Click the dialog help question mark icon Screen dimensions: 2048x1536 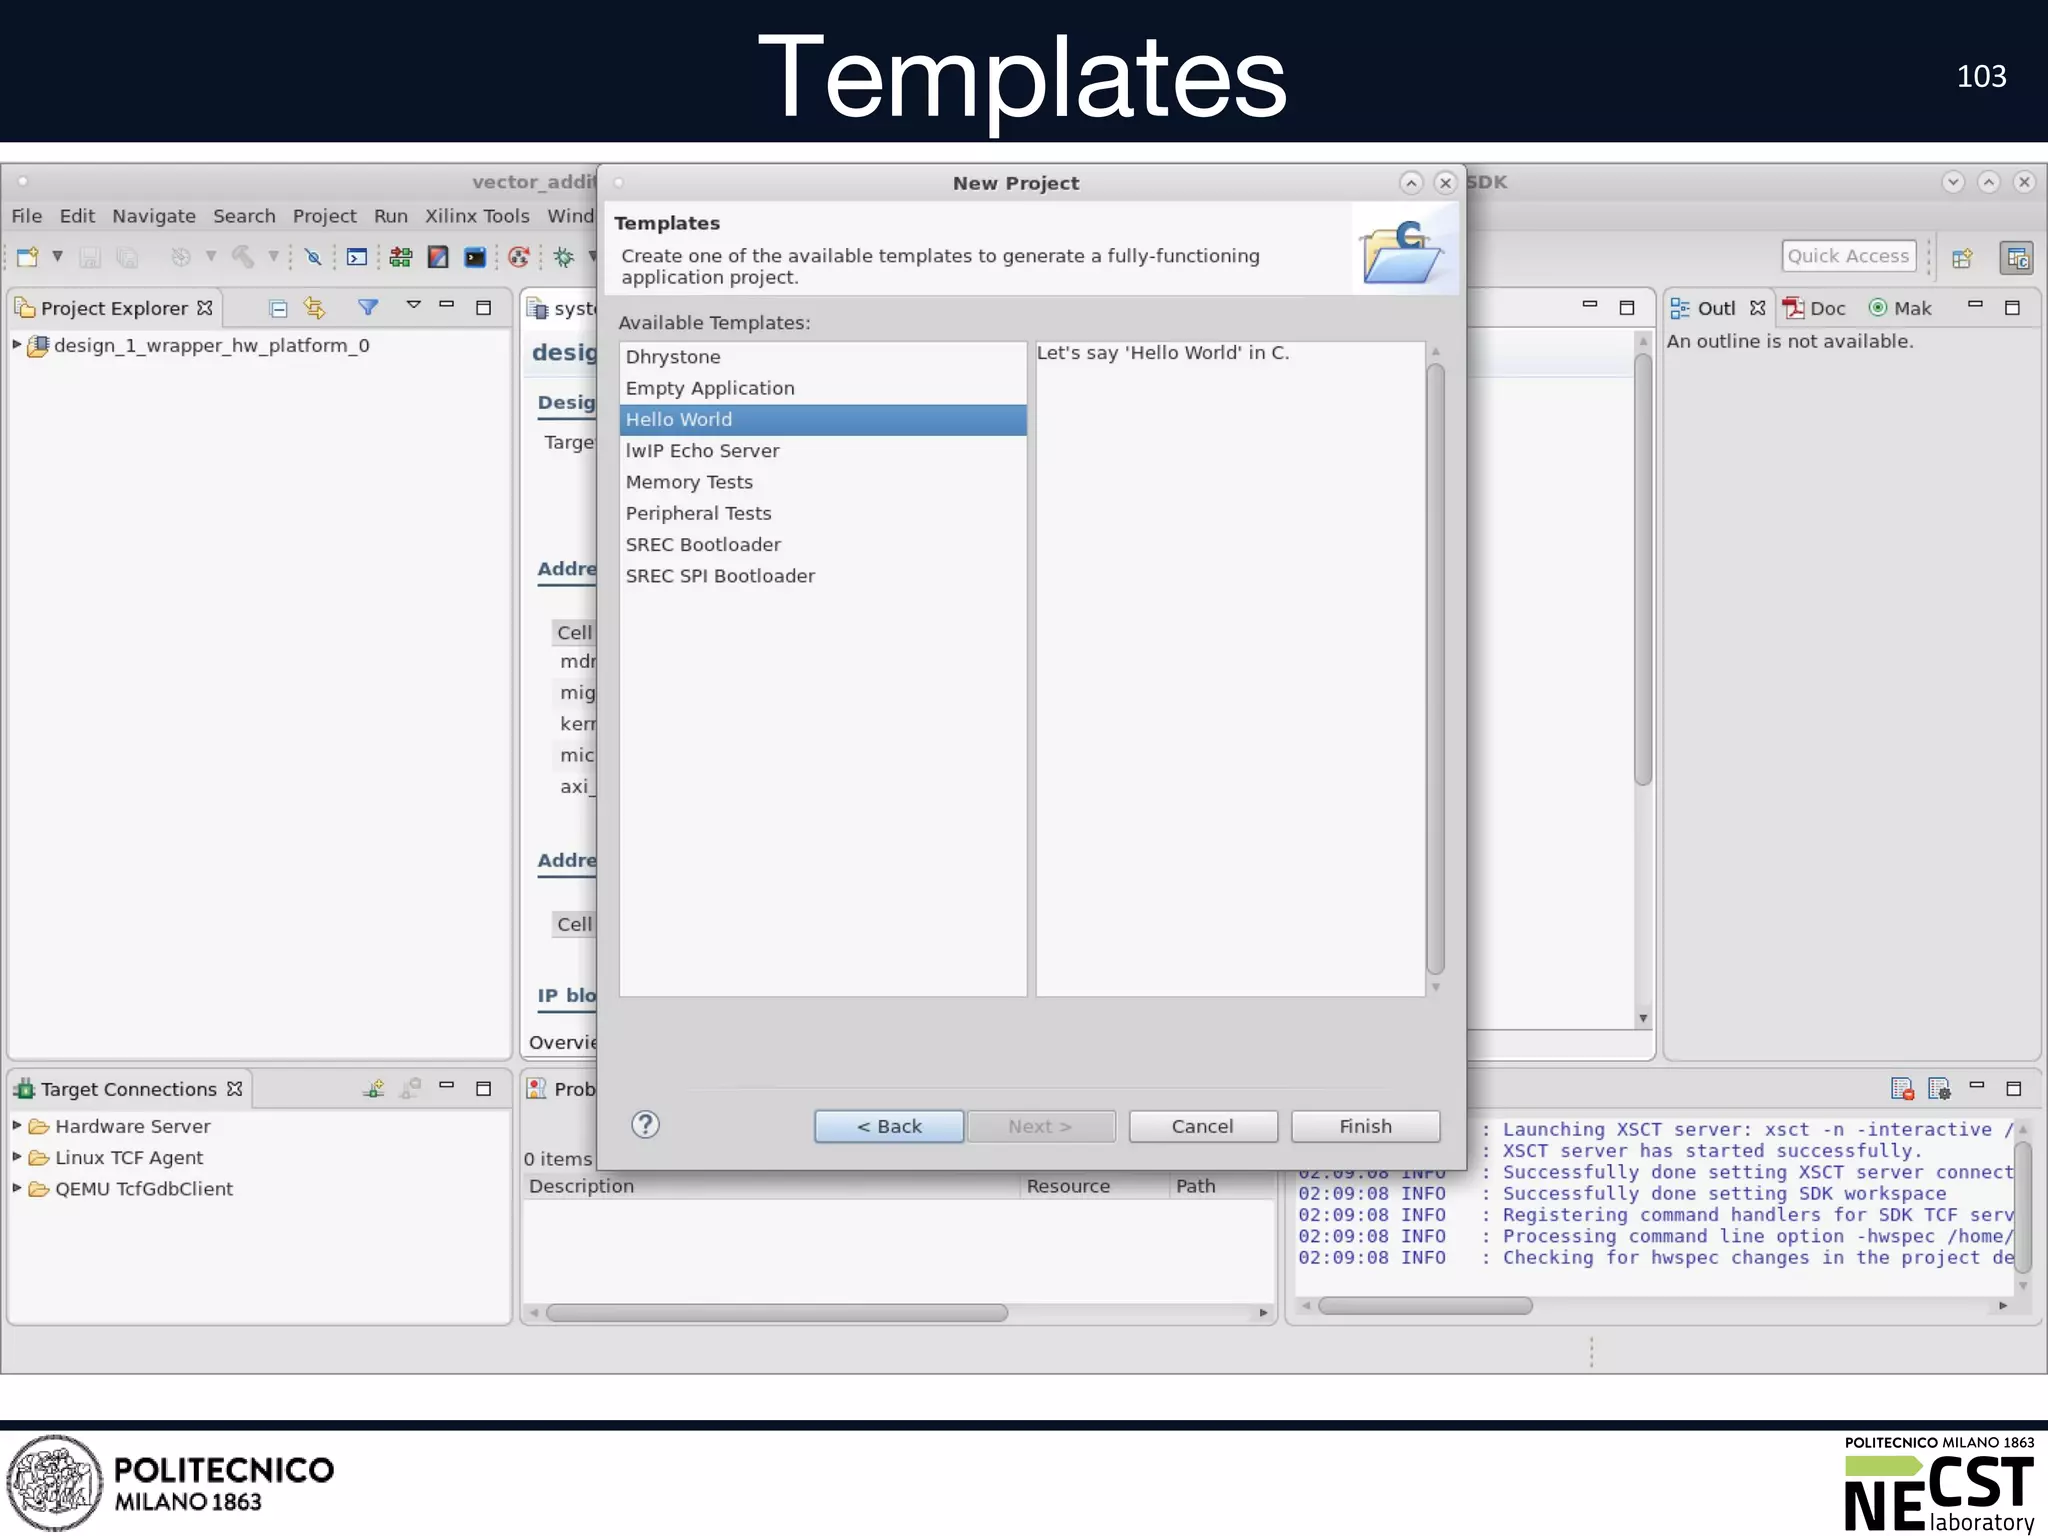(646, 1125)
